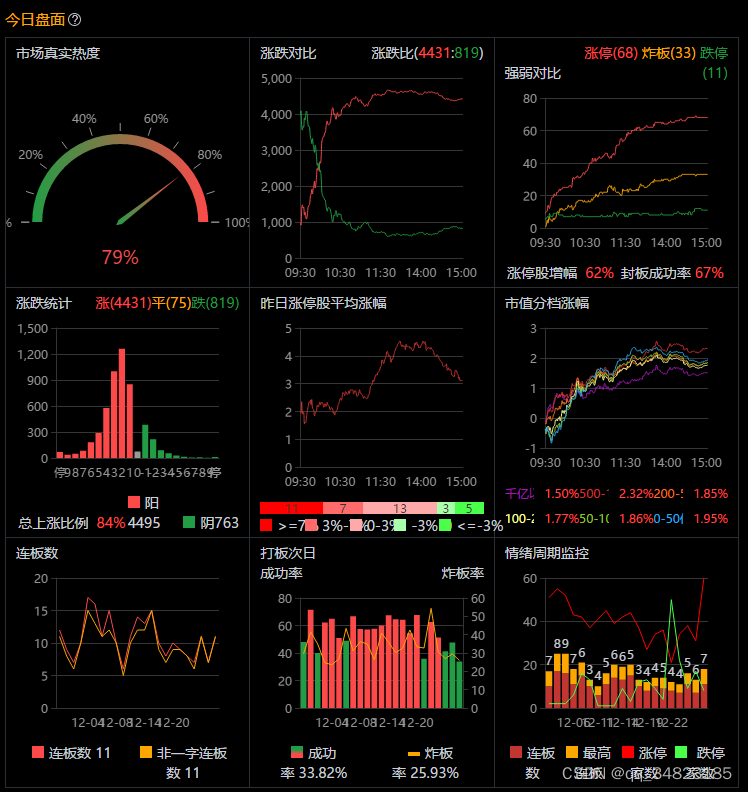
Task: Click the red 涨停(68) counter
Action: (x=611, y=53)
